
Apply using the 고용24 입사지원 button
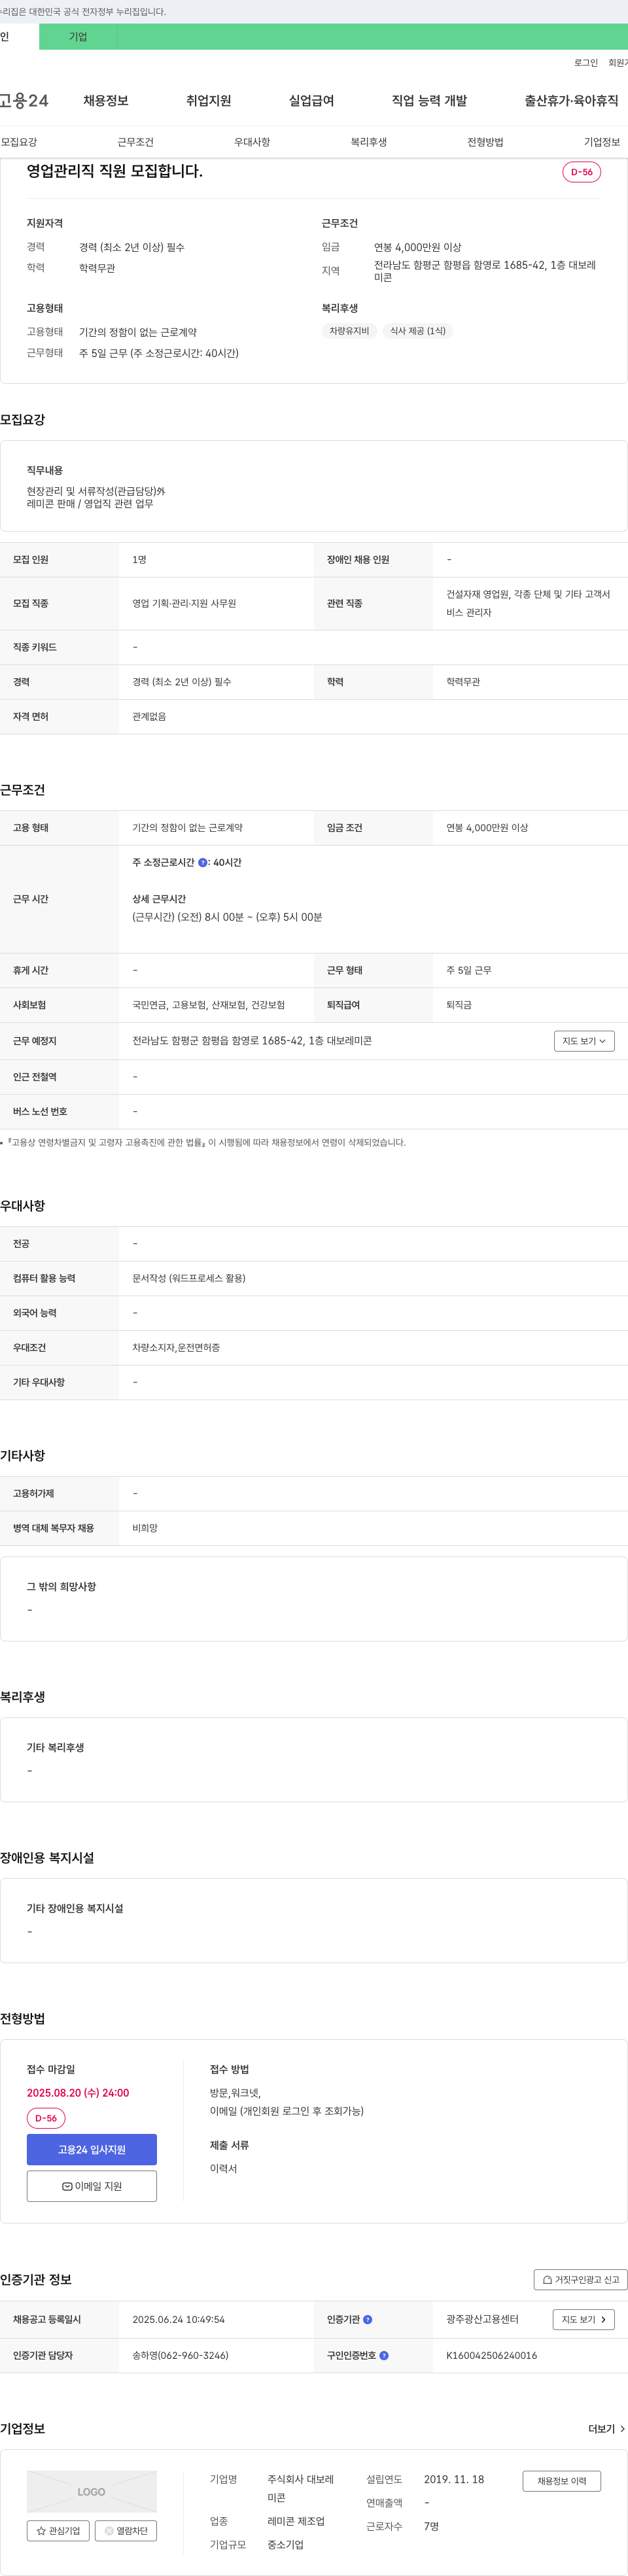click(x=92, y=2149)
